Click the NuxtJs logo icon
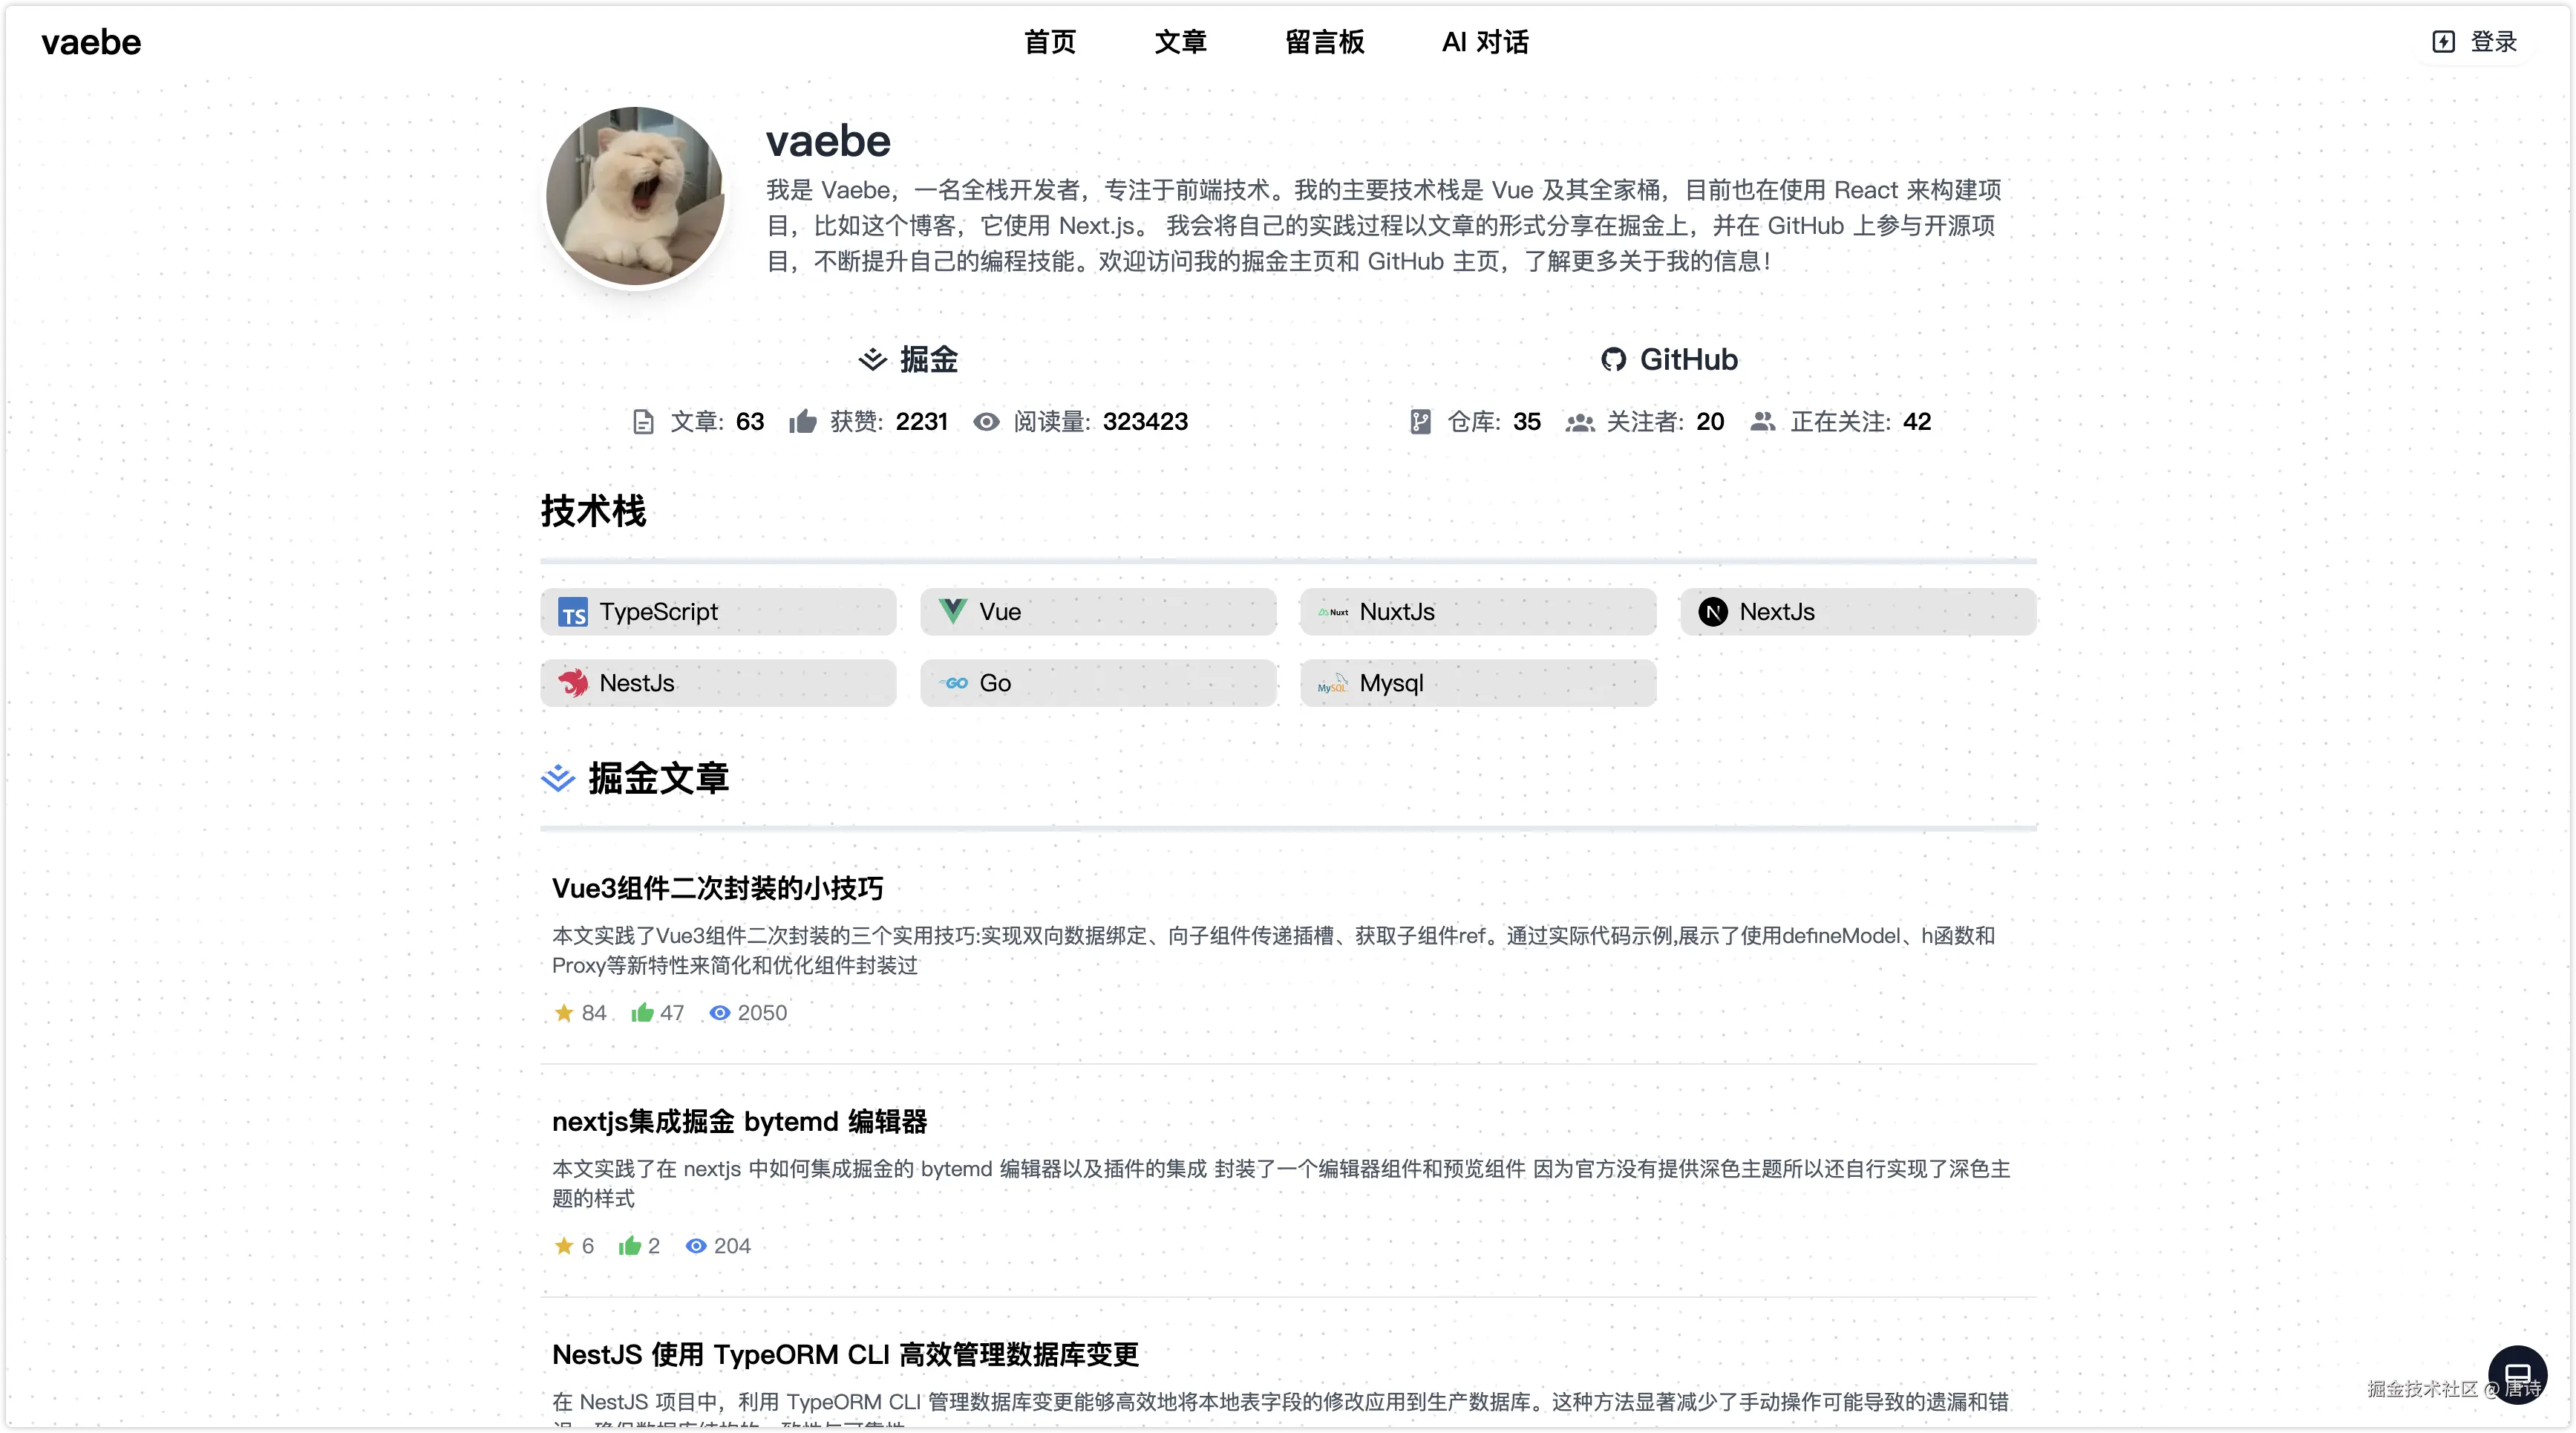2576x1433 pixels. (1333, 612)
